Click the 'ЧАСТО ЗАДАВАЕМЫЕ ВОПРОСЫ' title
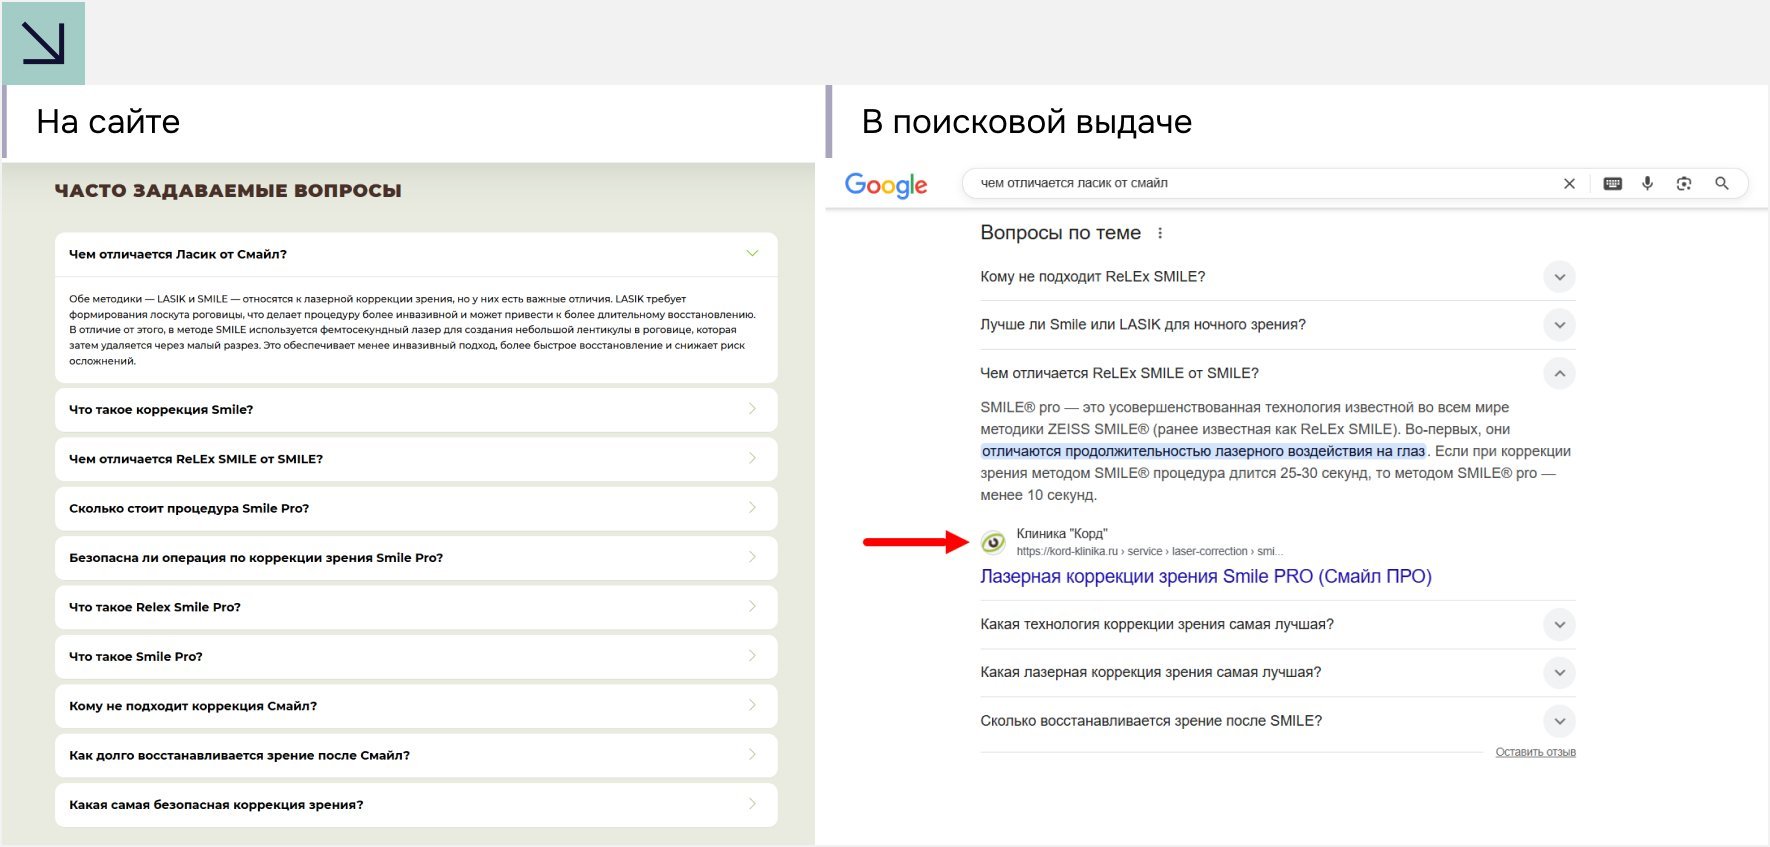Screen dimensions: 1770x847 coord(228,191)
